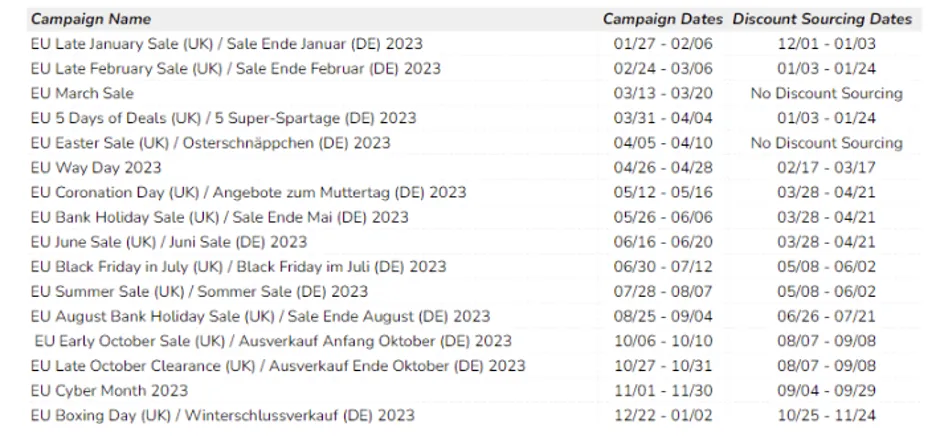Click the EU Easter Sale campaign name
The image size is (936, 440).
point(210,143)
